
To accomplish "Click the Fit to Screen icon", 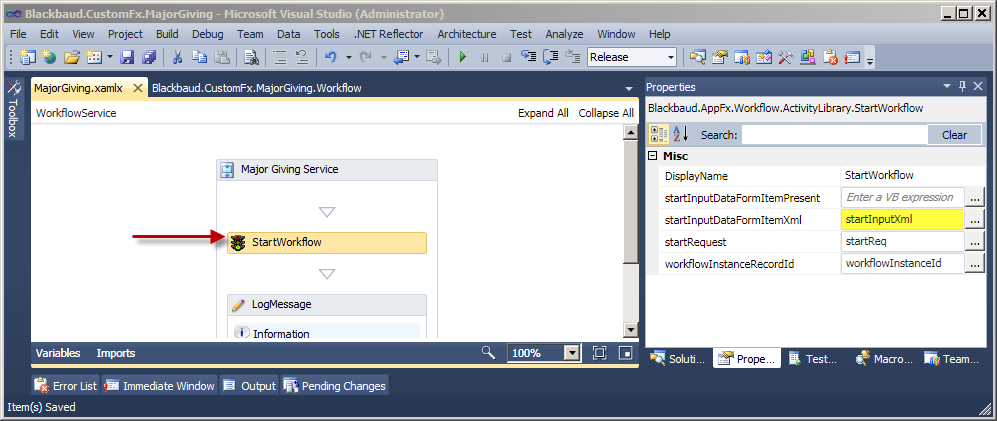I will tap(600, 353).
